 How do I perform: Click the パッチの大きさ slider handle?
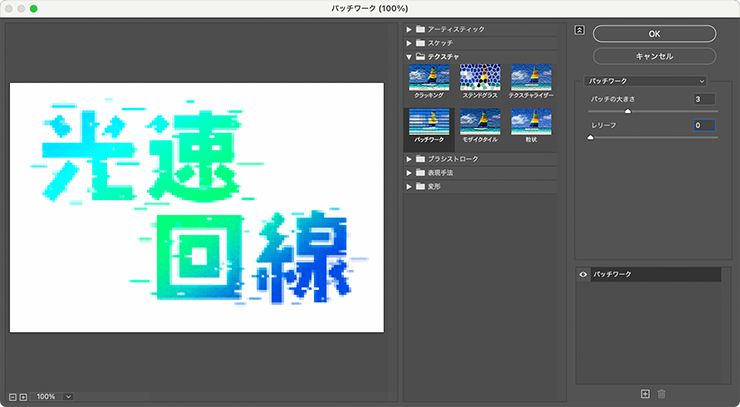pyautogui.click(x=627, y=112)
